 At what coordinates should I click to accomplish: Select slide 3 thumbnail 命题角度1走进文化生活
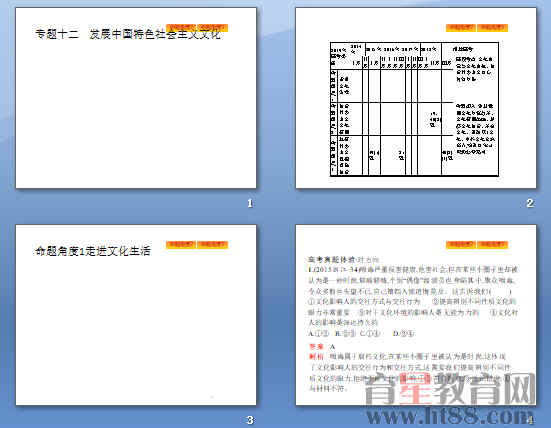136,315
